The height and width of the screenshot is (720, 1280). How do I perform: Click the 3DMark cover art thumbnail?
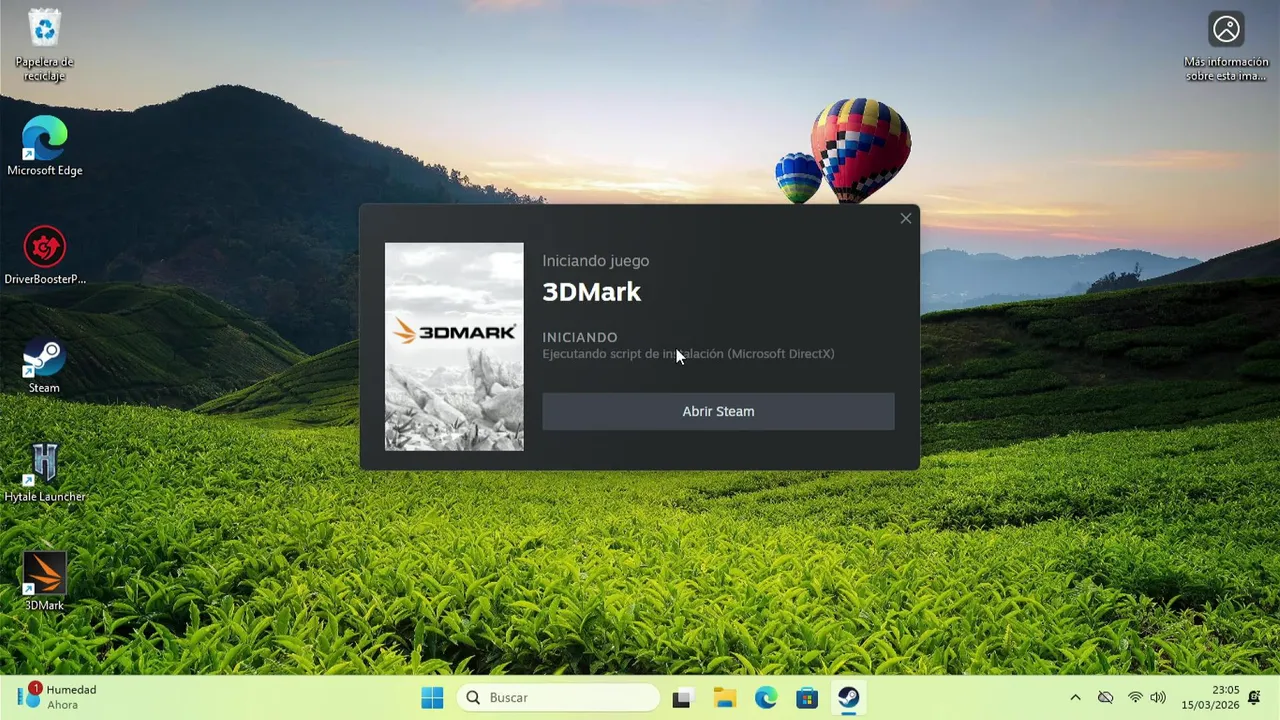(x=454, y=346)
